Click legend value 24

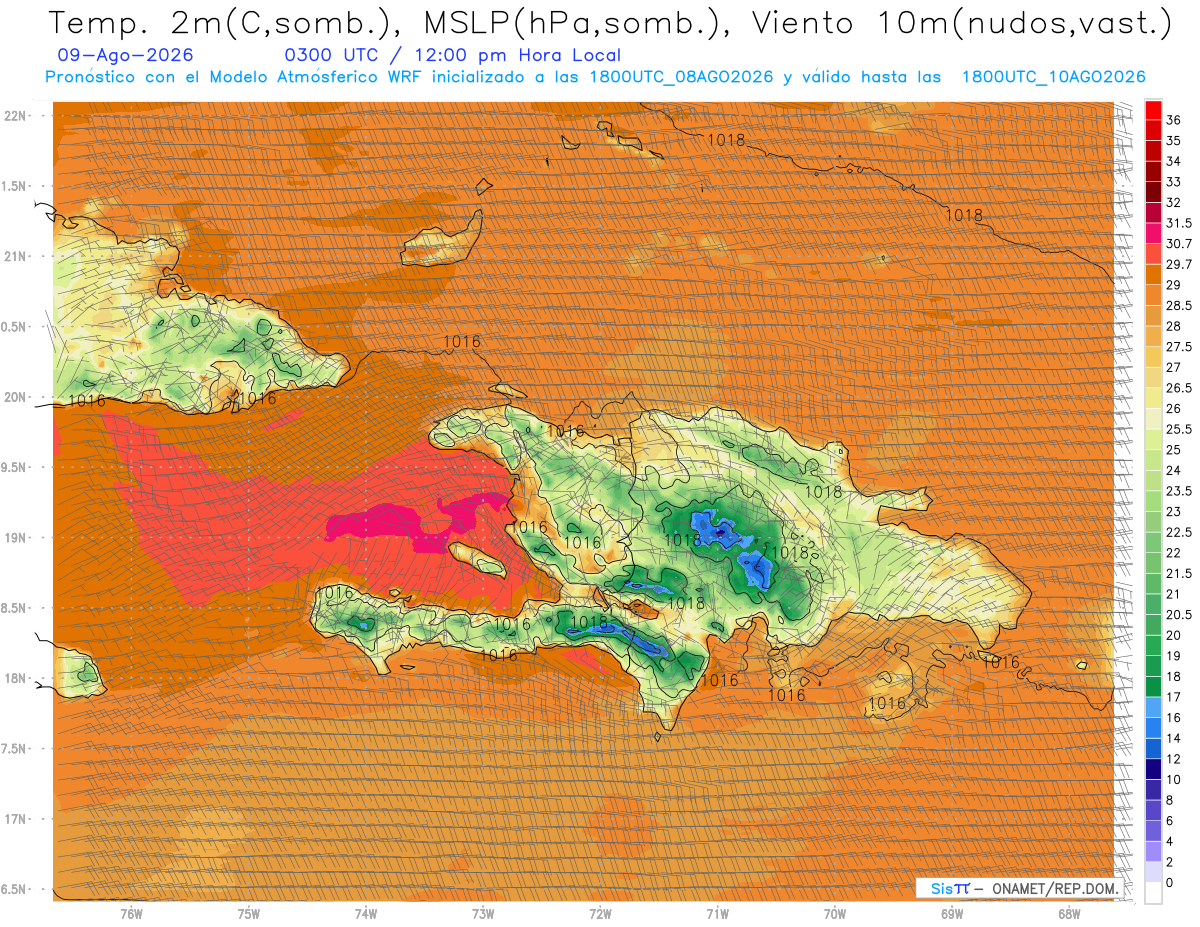pos(1173,470)
